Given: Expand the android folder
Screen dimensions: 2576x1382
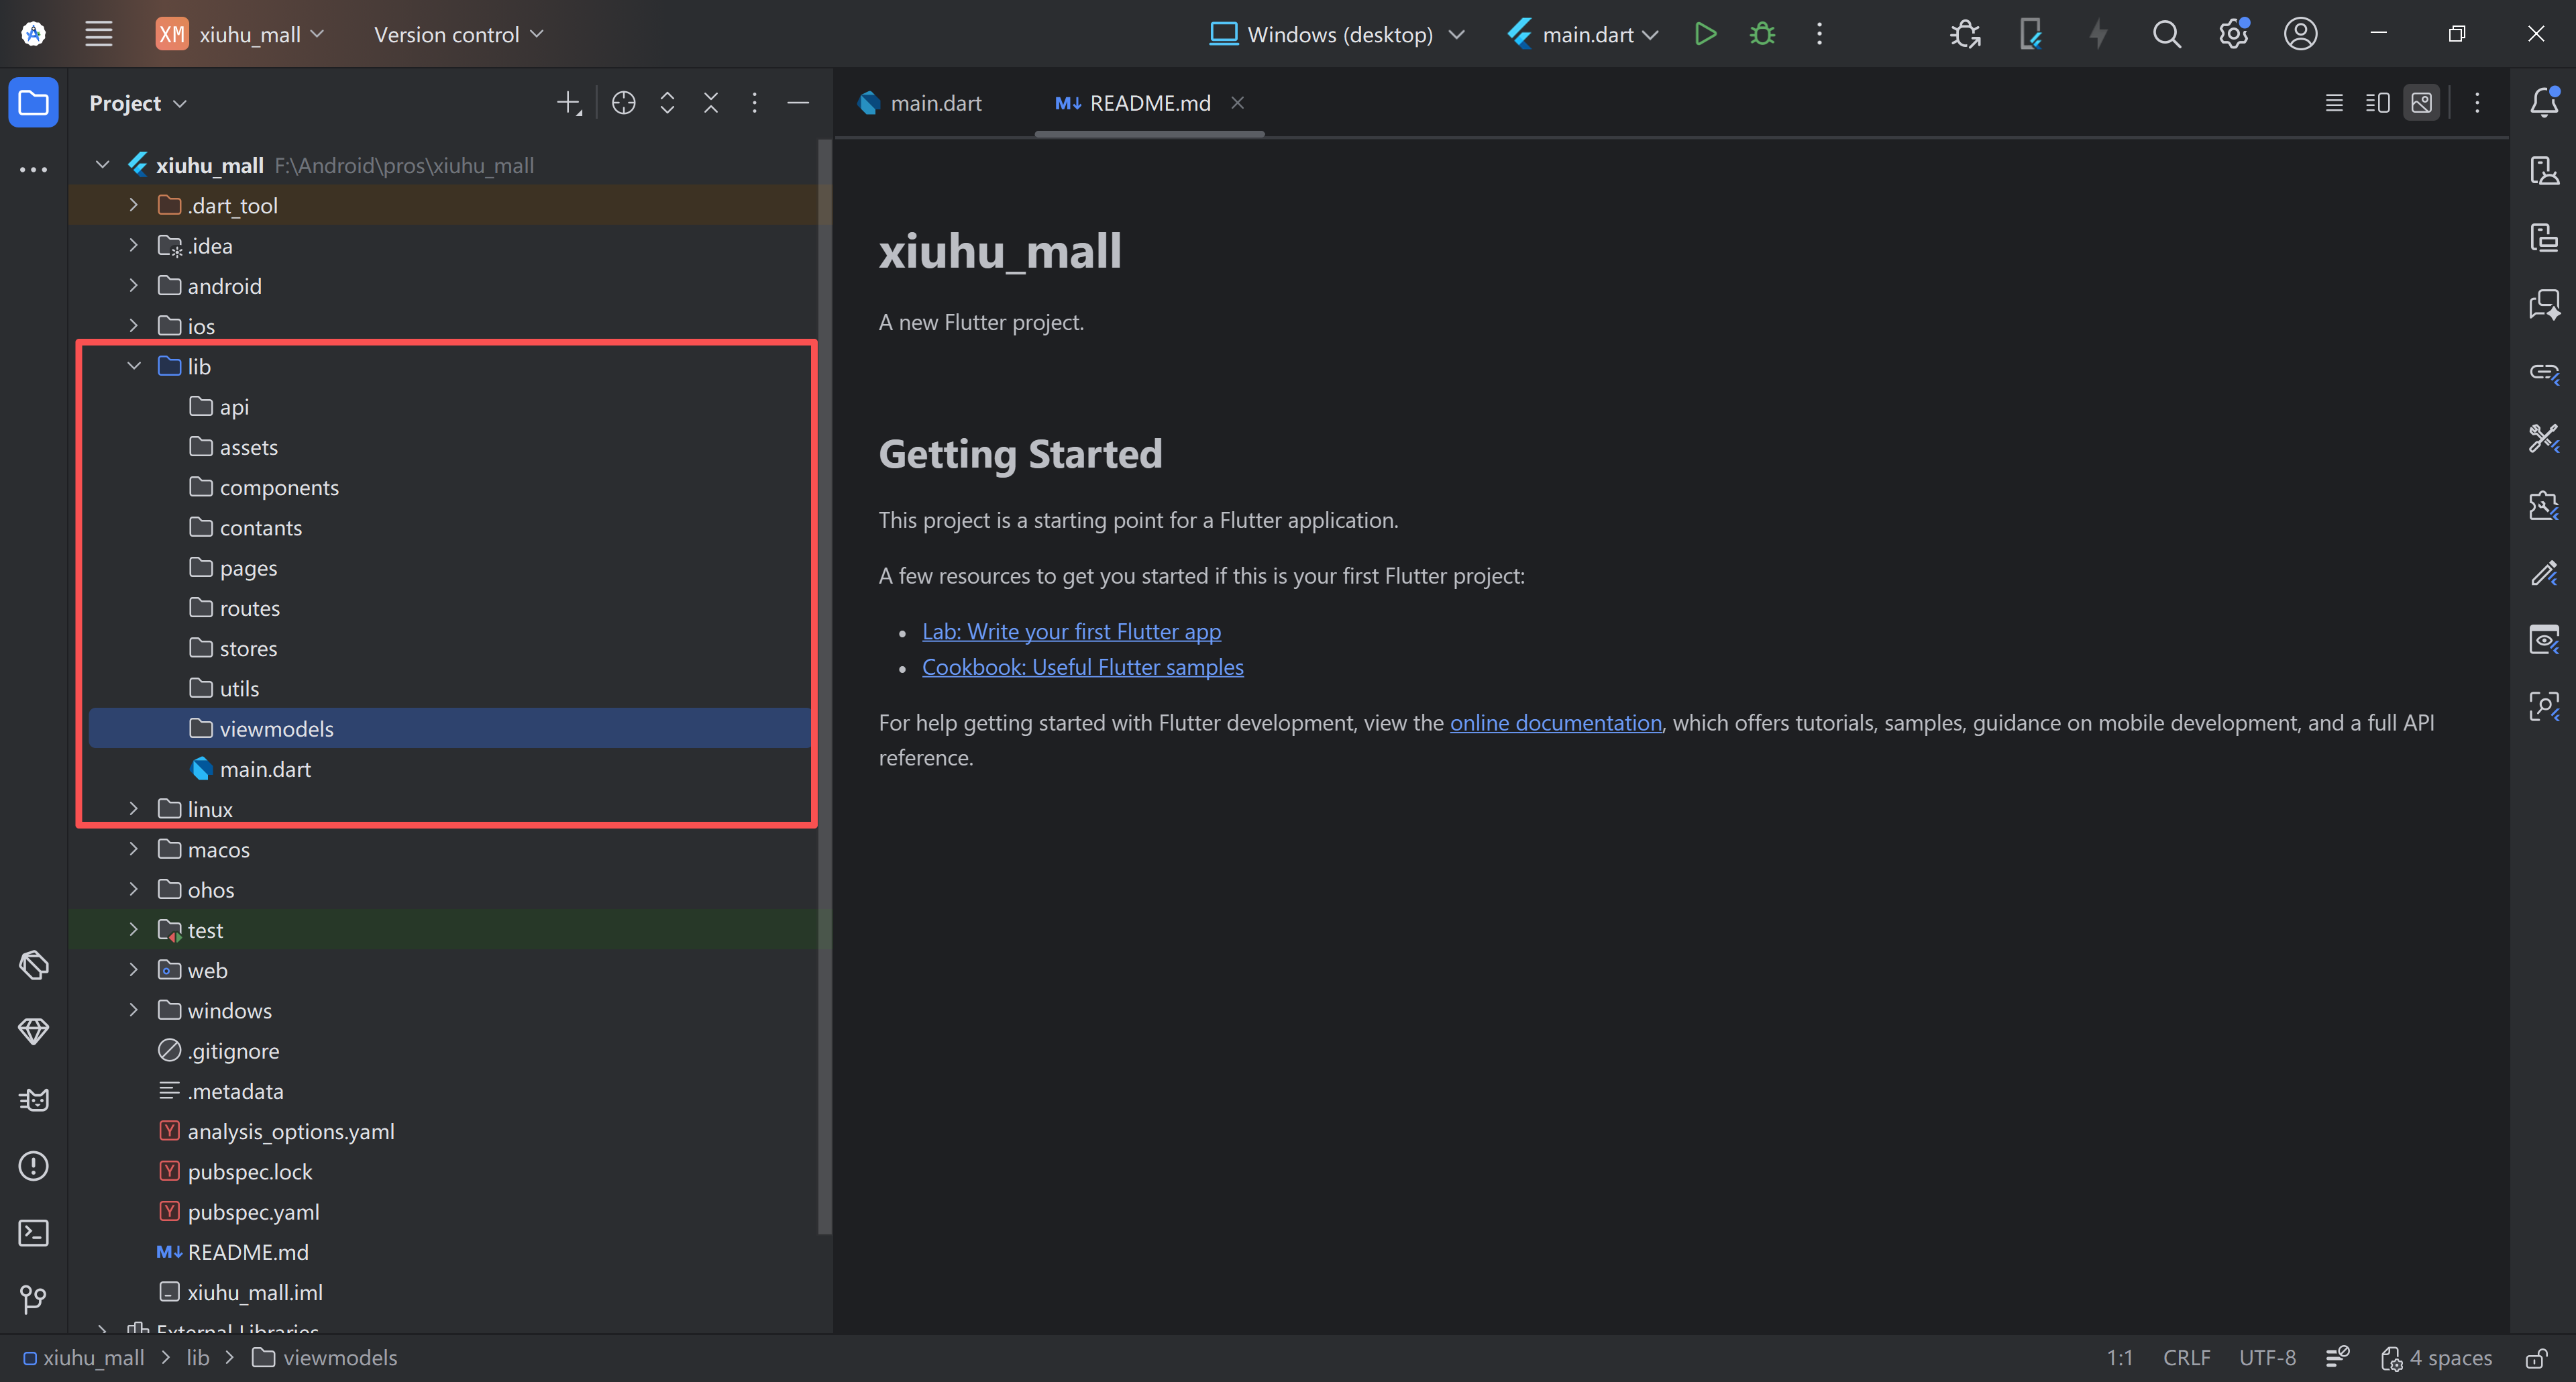Looking at the screenshot, I should click(x=134, y=286).
